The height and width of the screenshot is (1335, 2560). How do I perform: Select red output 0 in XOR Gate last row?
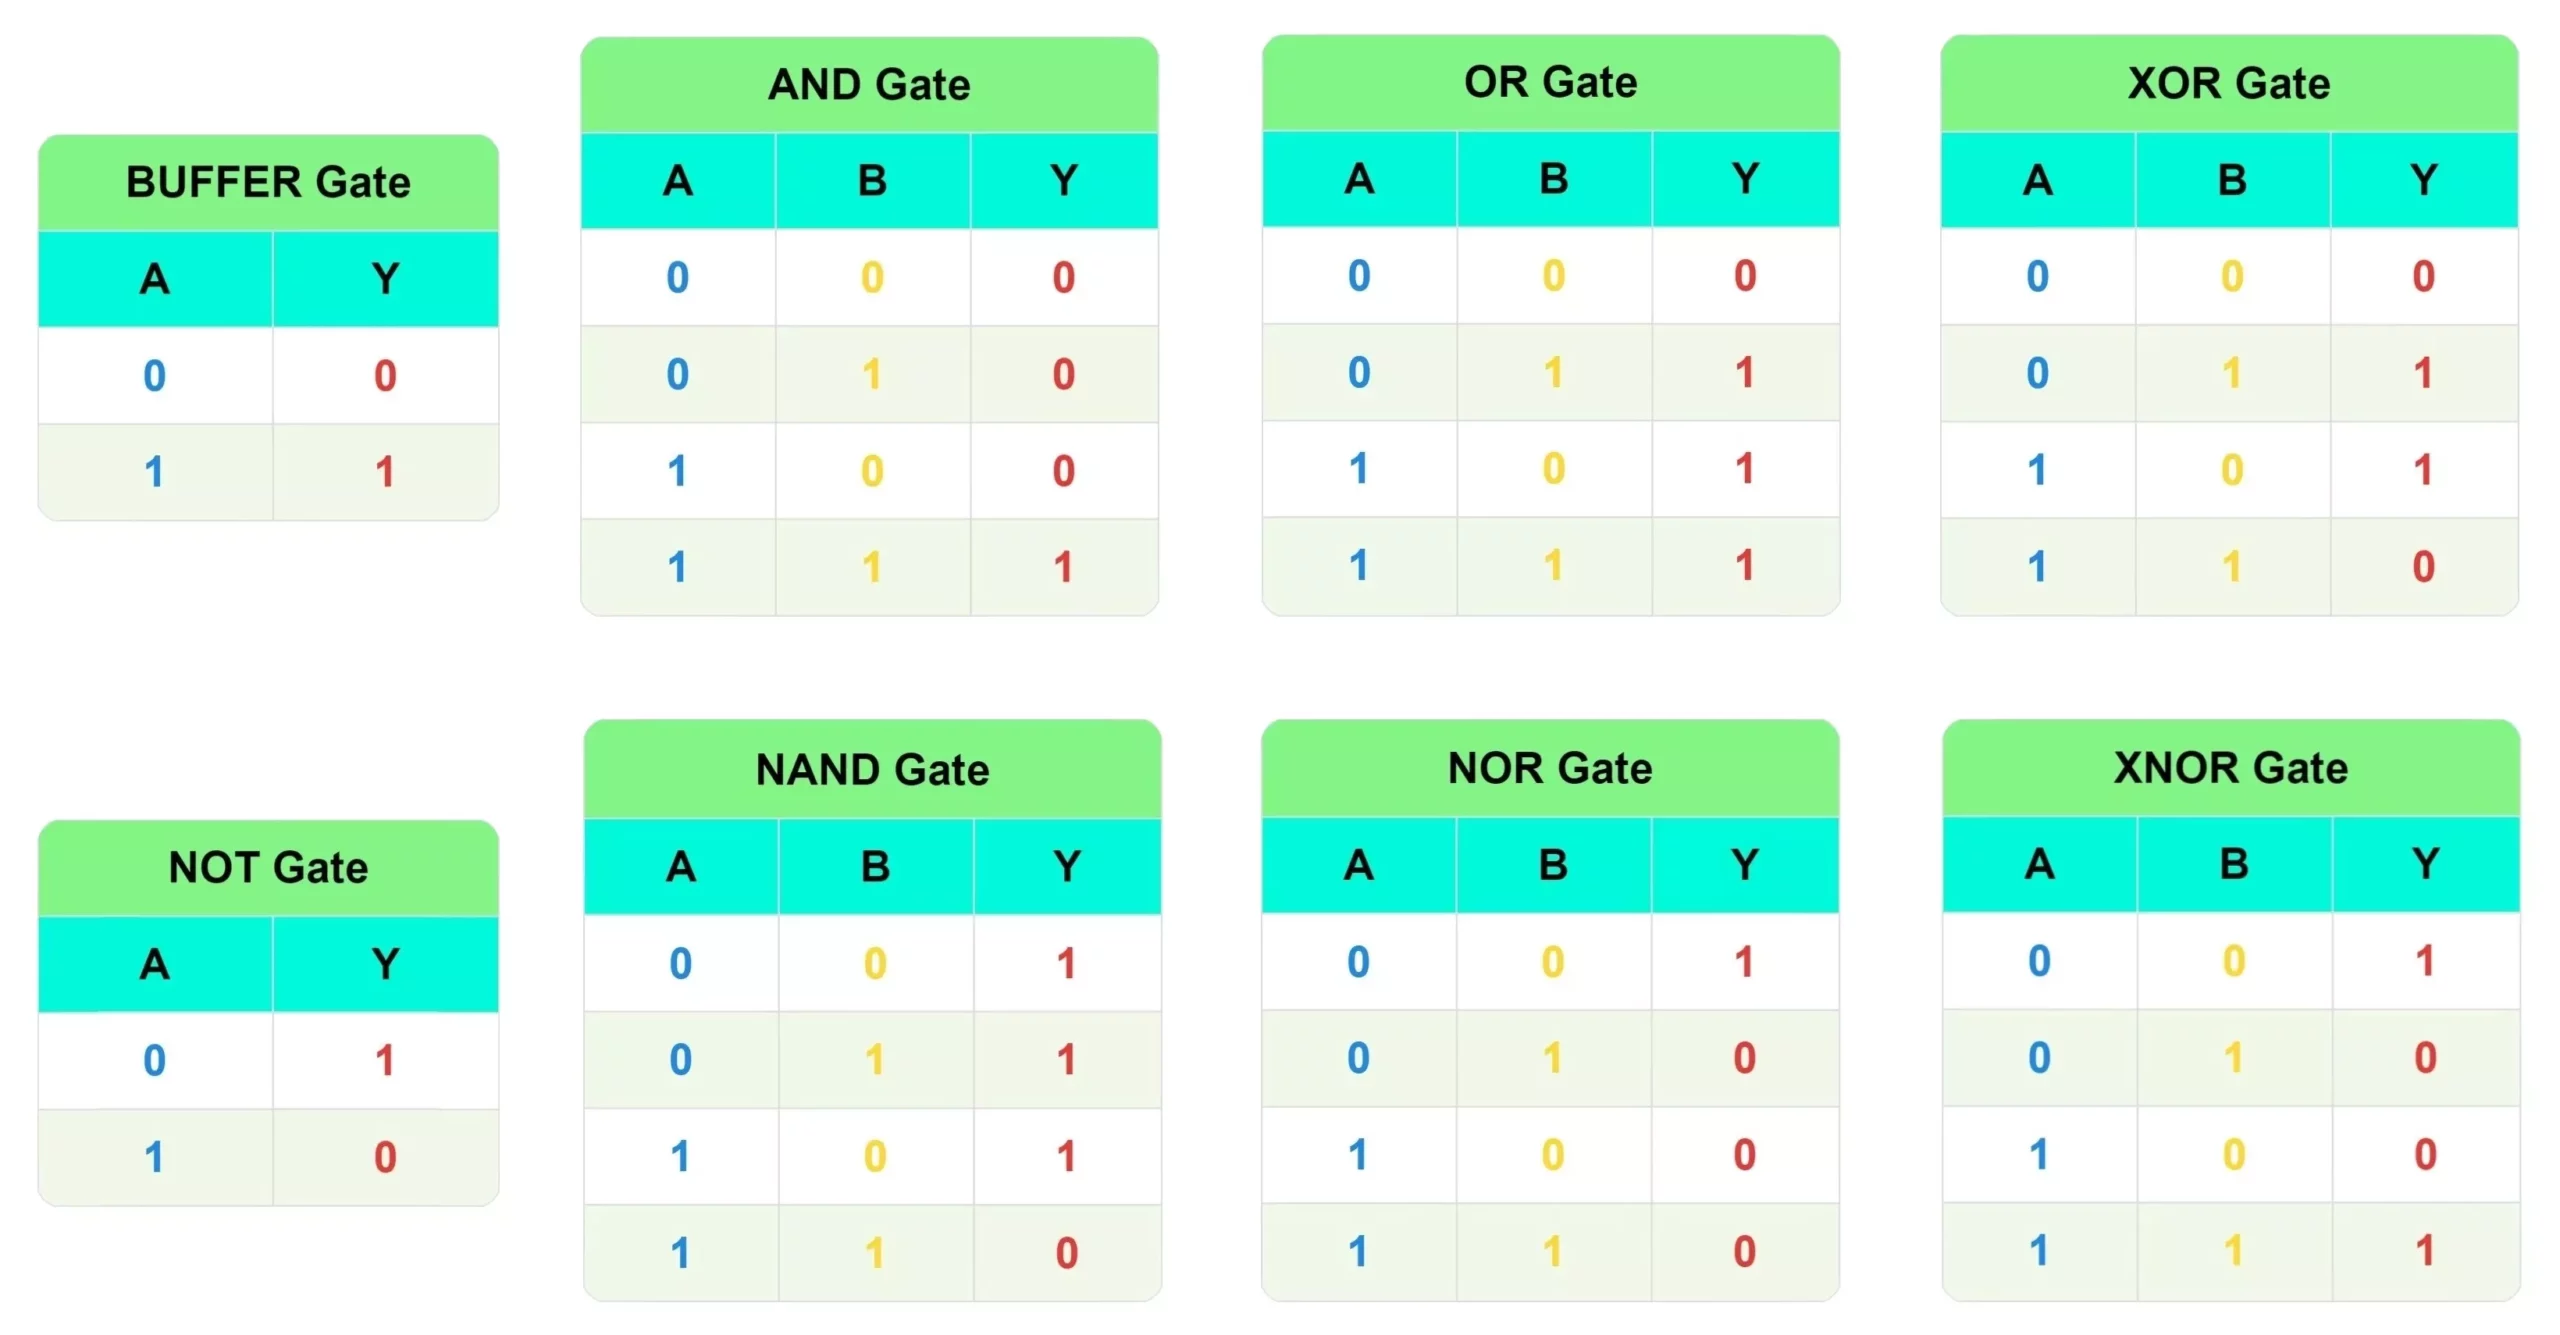2423,567
